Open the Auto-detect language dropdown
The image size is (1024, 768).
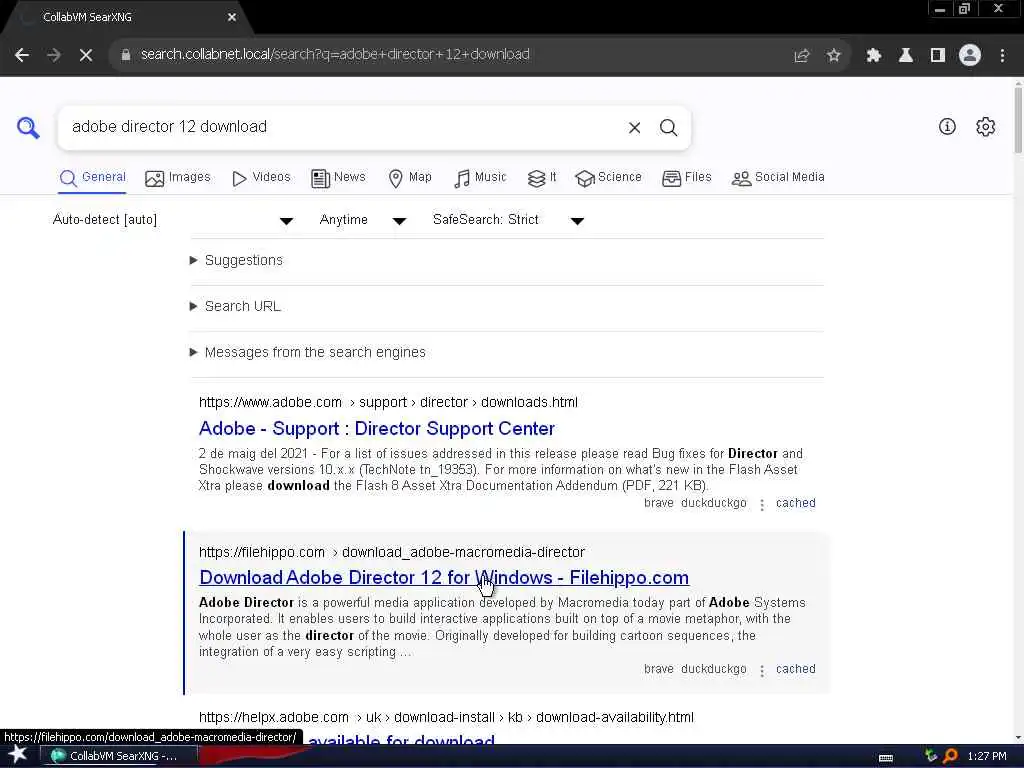click(x=172, y=220)
